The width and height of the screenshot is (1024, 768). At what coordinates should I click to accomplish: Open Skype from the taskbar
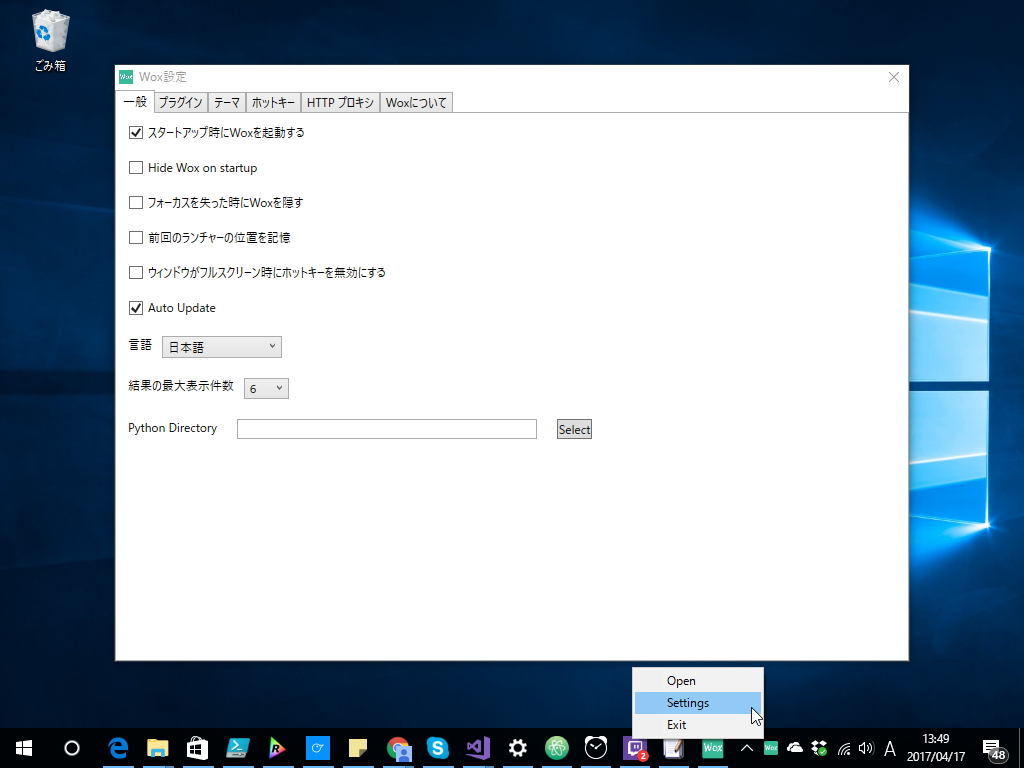tap(438, 747)
